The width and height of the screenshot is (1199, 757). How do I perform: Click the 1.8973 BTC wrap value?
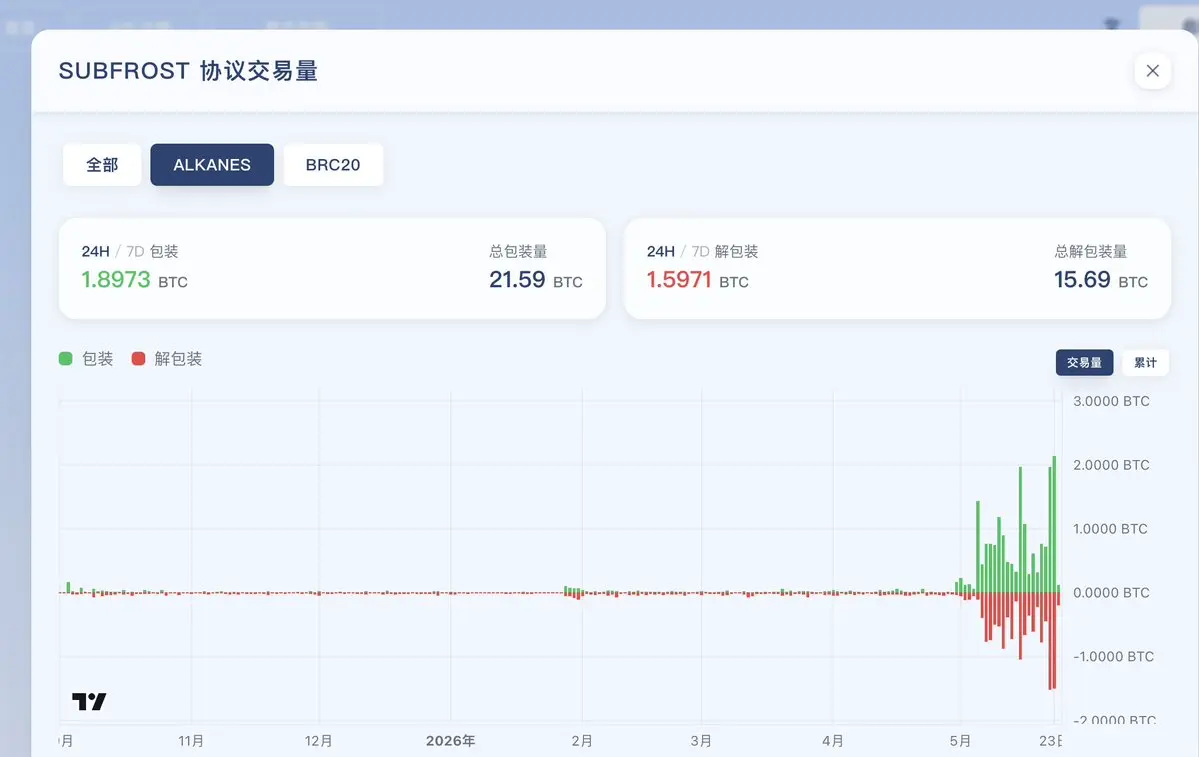134,280
